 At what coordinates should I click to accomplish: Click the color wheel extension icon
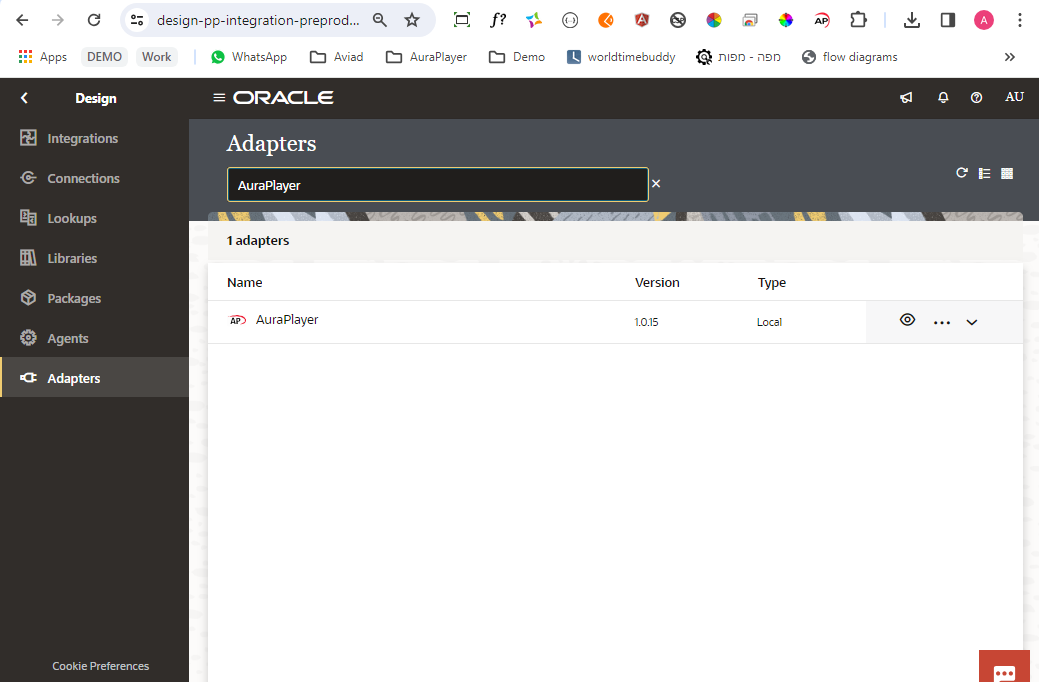pos(714,20)
